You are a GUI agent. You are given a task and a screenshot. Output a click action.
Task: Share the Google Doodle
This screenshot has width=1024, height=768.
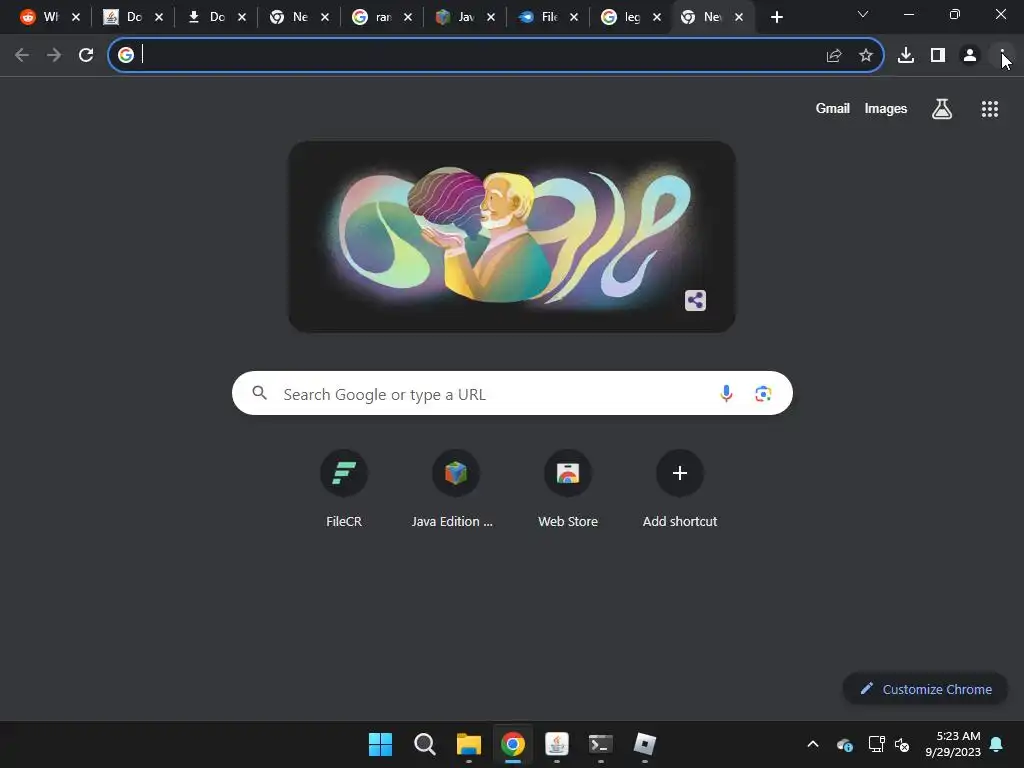click(696, 300)
